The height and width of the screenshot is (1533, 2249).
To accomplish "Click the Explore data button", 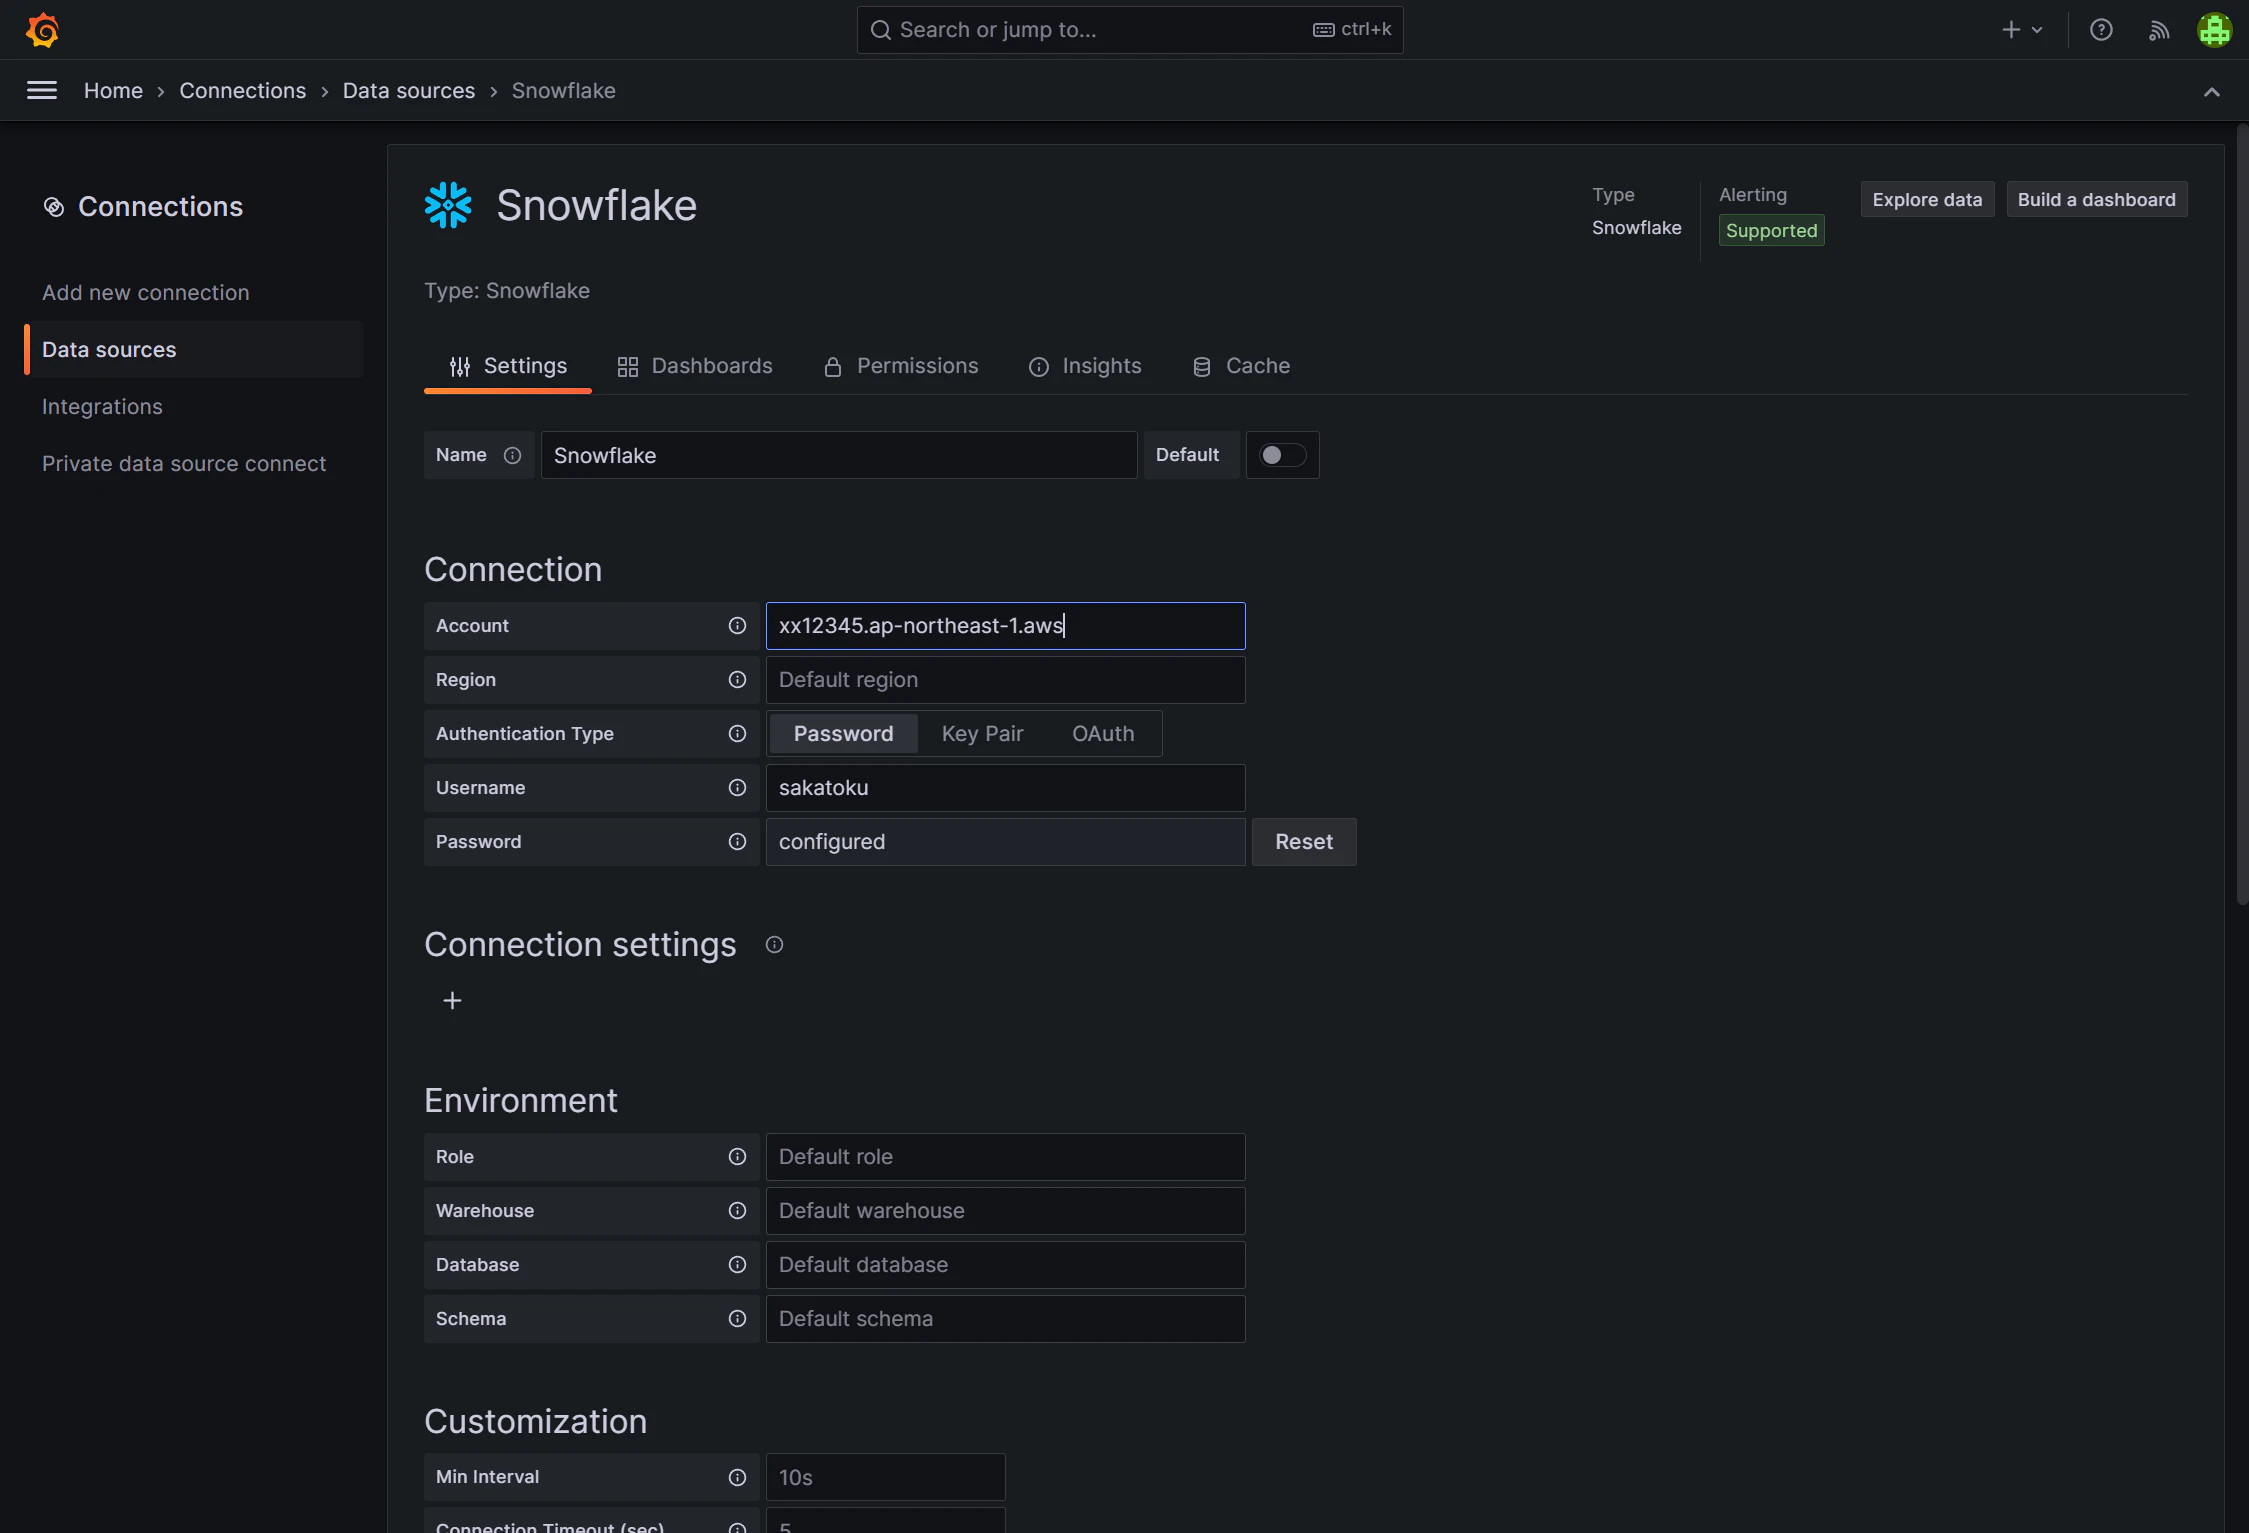I will click(1927, 200).
